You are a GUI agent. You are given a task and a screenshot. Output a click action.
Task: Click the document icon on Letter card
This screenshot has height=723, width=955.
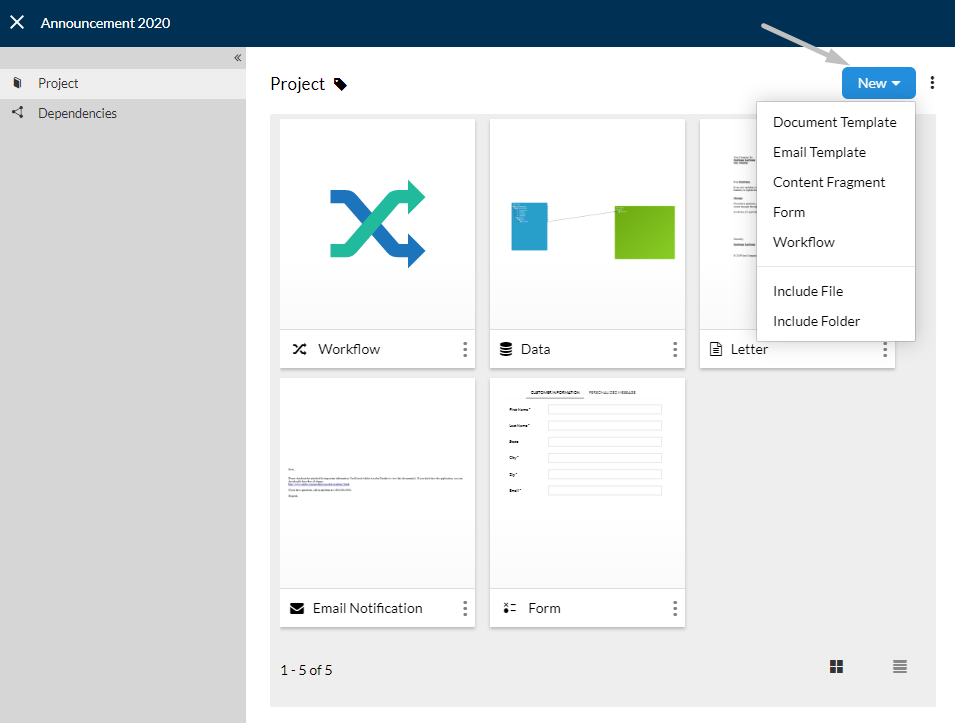[716, 349]
